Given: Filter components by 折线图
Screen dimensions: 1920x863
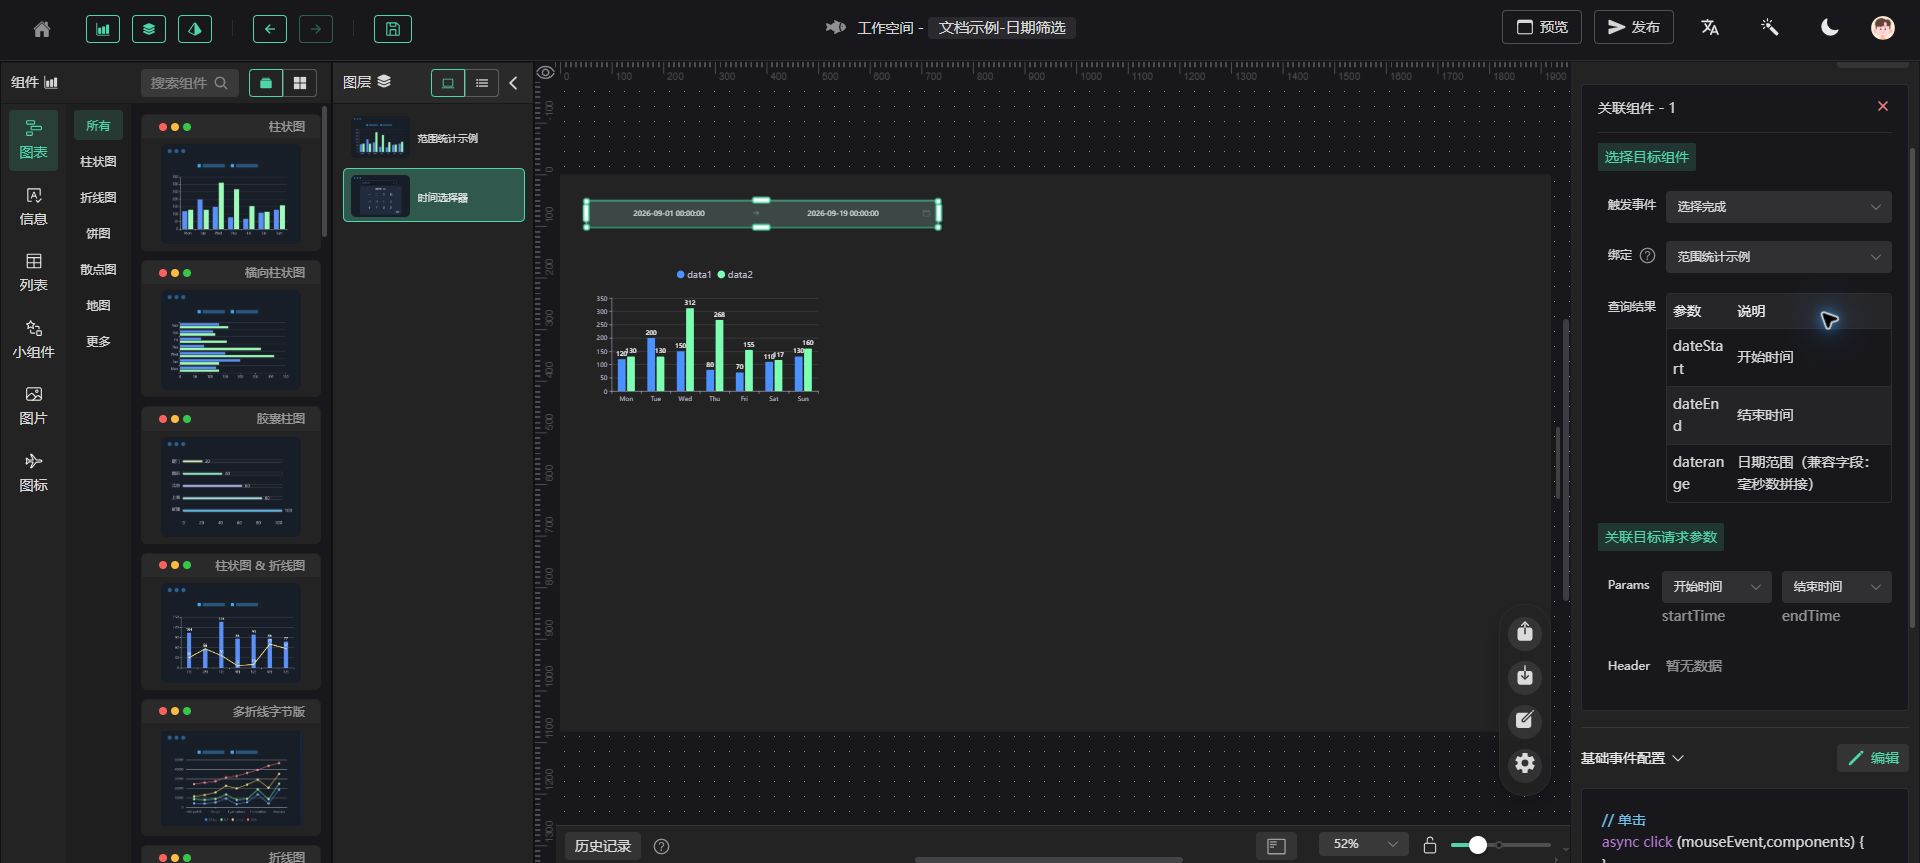Looking at the screenshot, I should coord(98,197).
